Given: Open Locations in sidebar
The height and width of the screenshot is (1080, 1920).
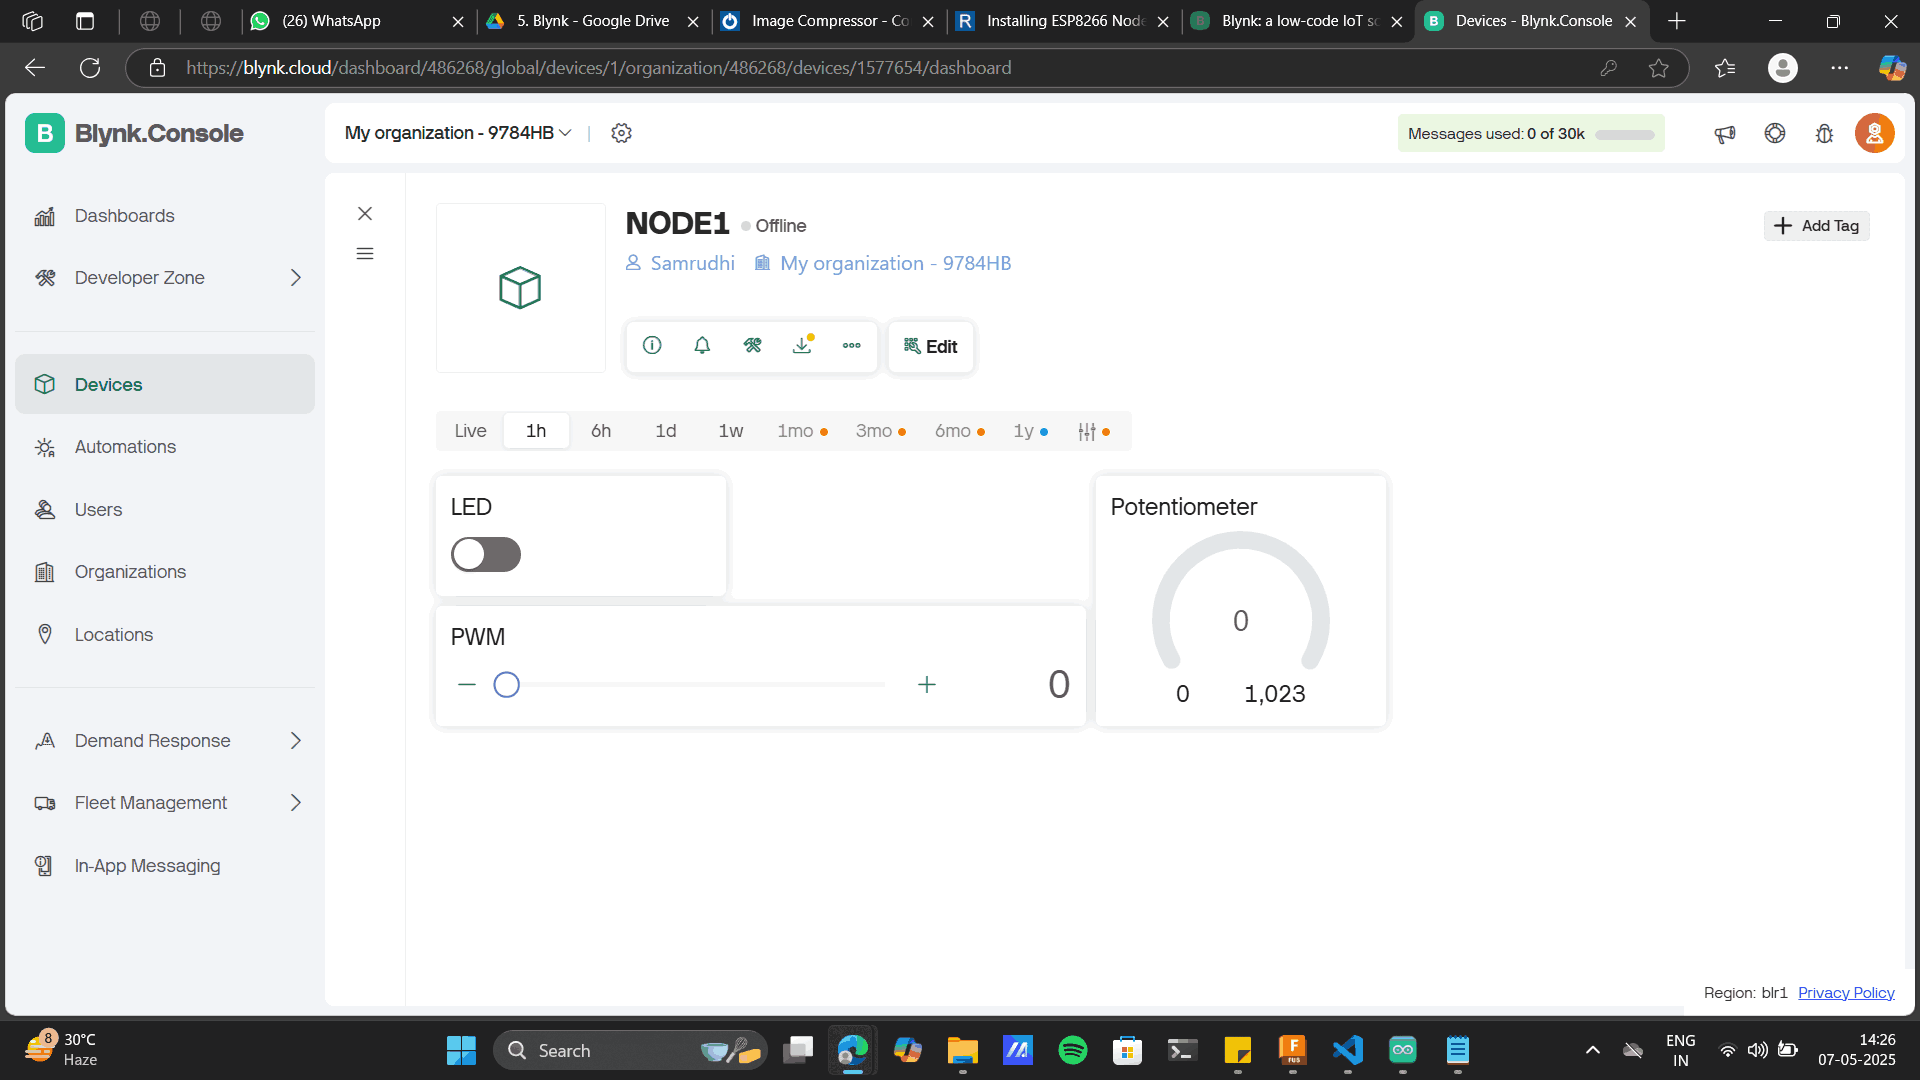Looking at the screenshot, I should tap(165, 635).
